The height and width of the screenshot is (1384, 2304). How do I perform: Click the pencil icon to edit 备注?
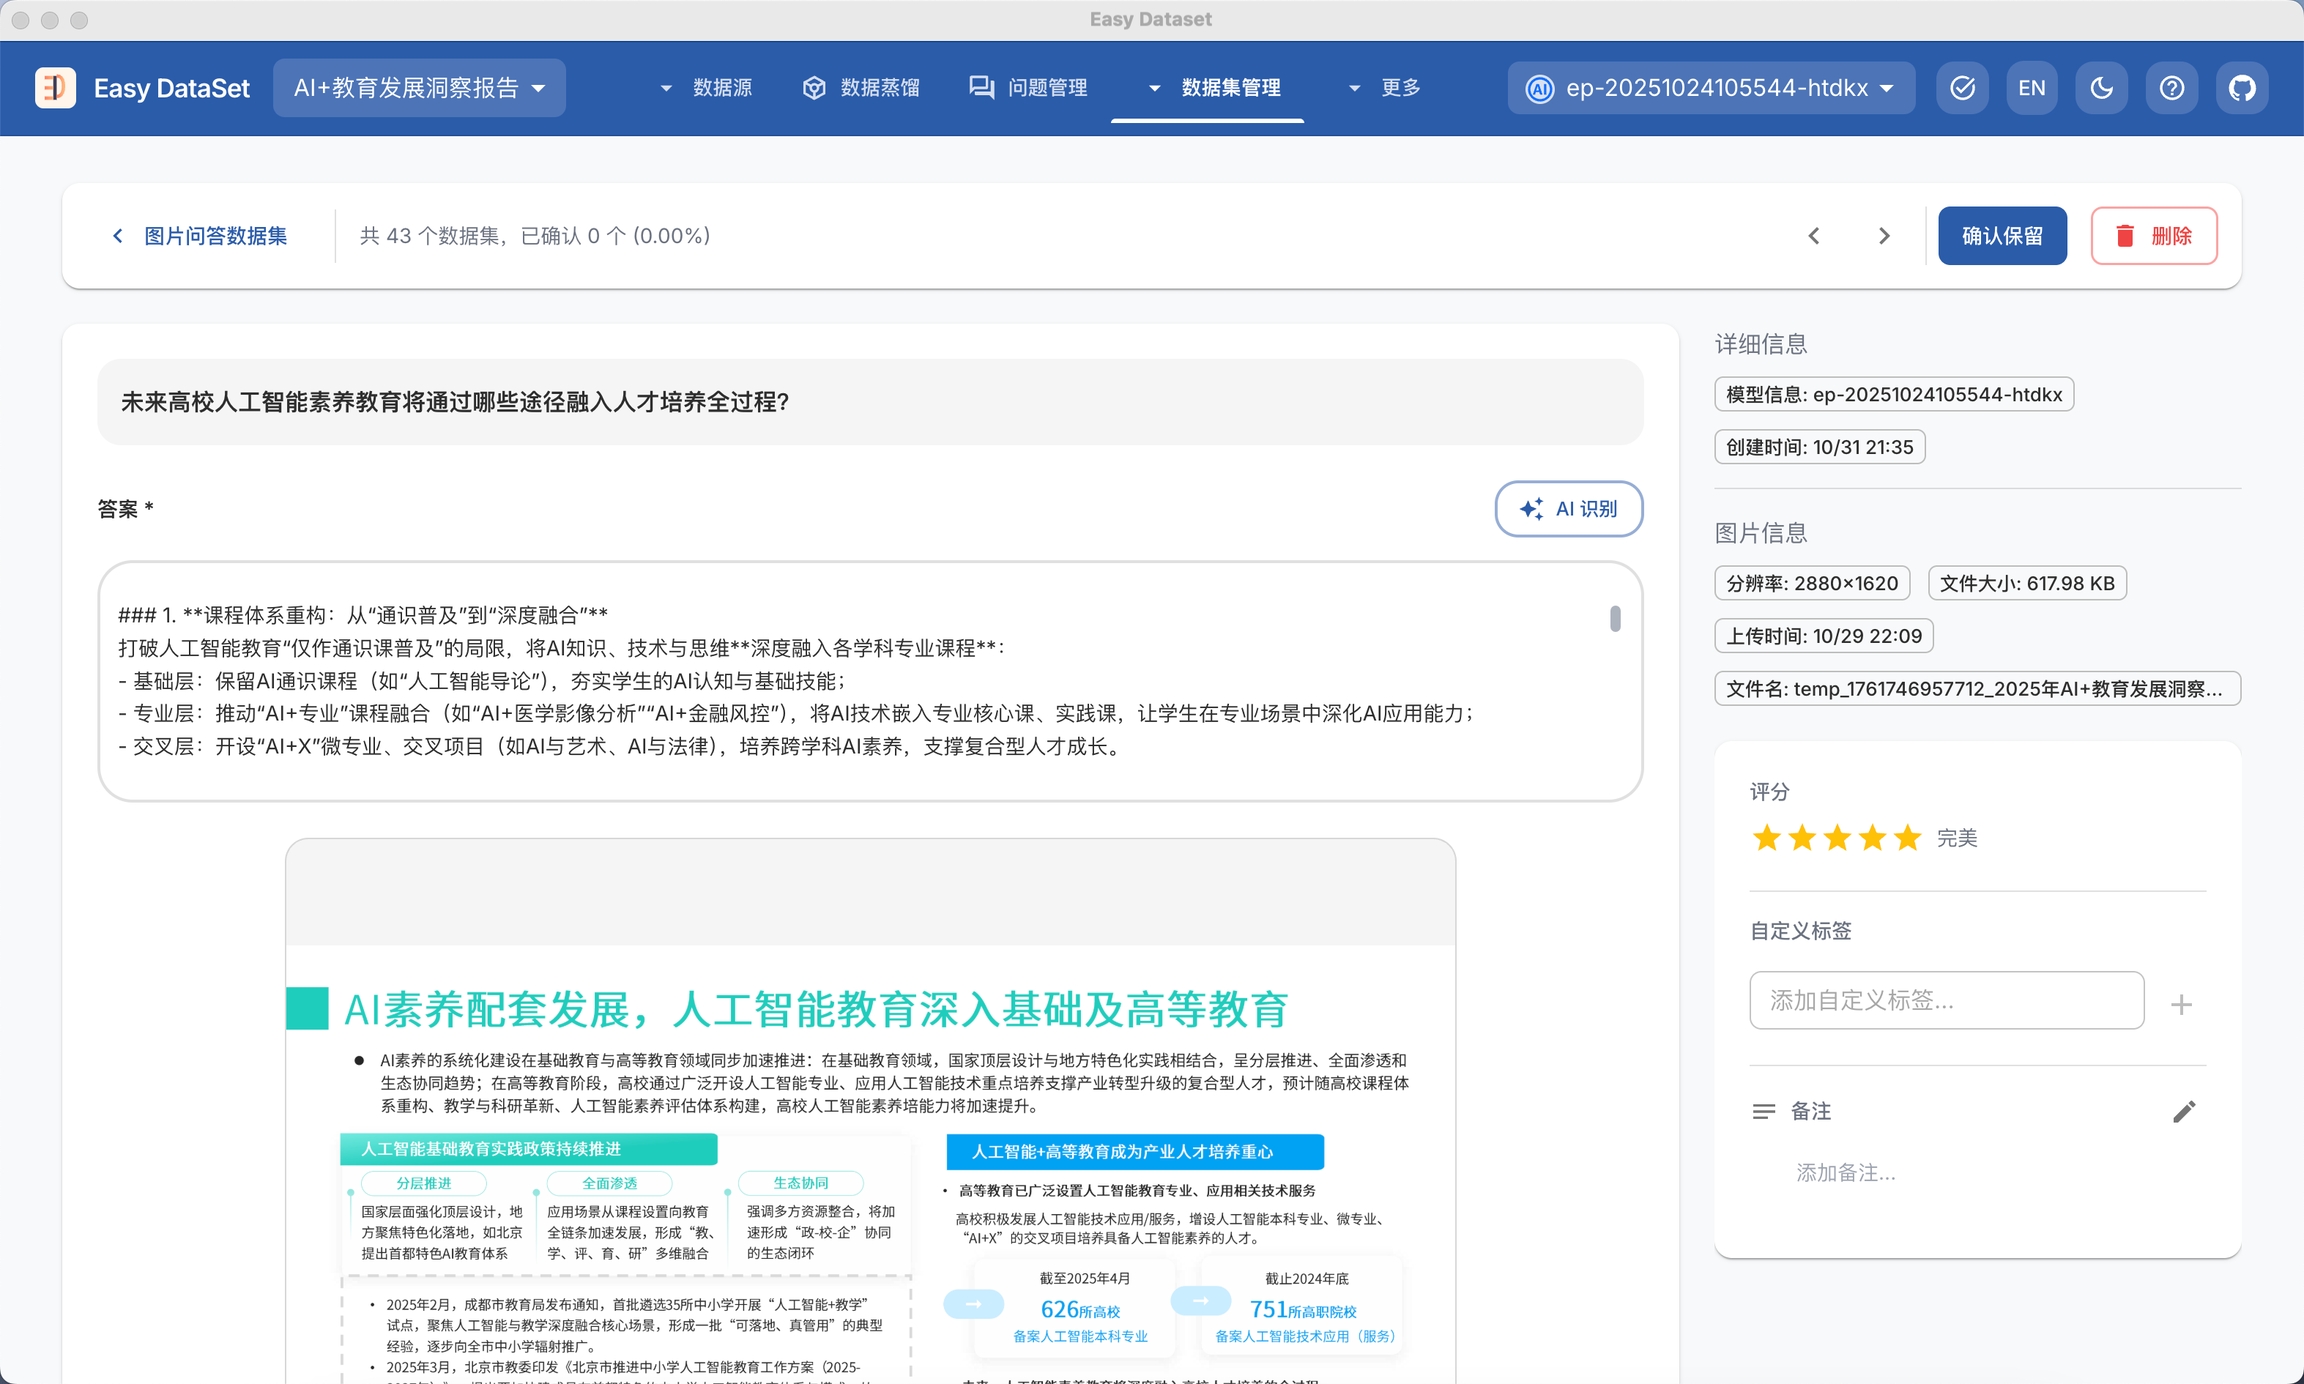pos(2184,1111)
